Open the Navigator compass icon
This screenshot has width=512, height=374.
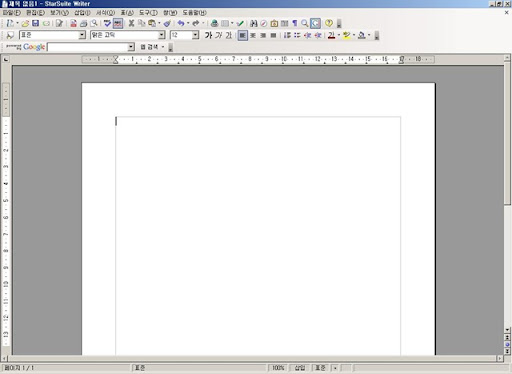(264, 23)
